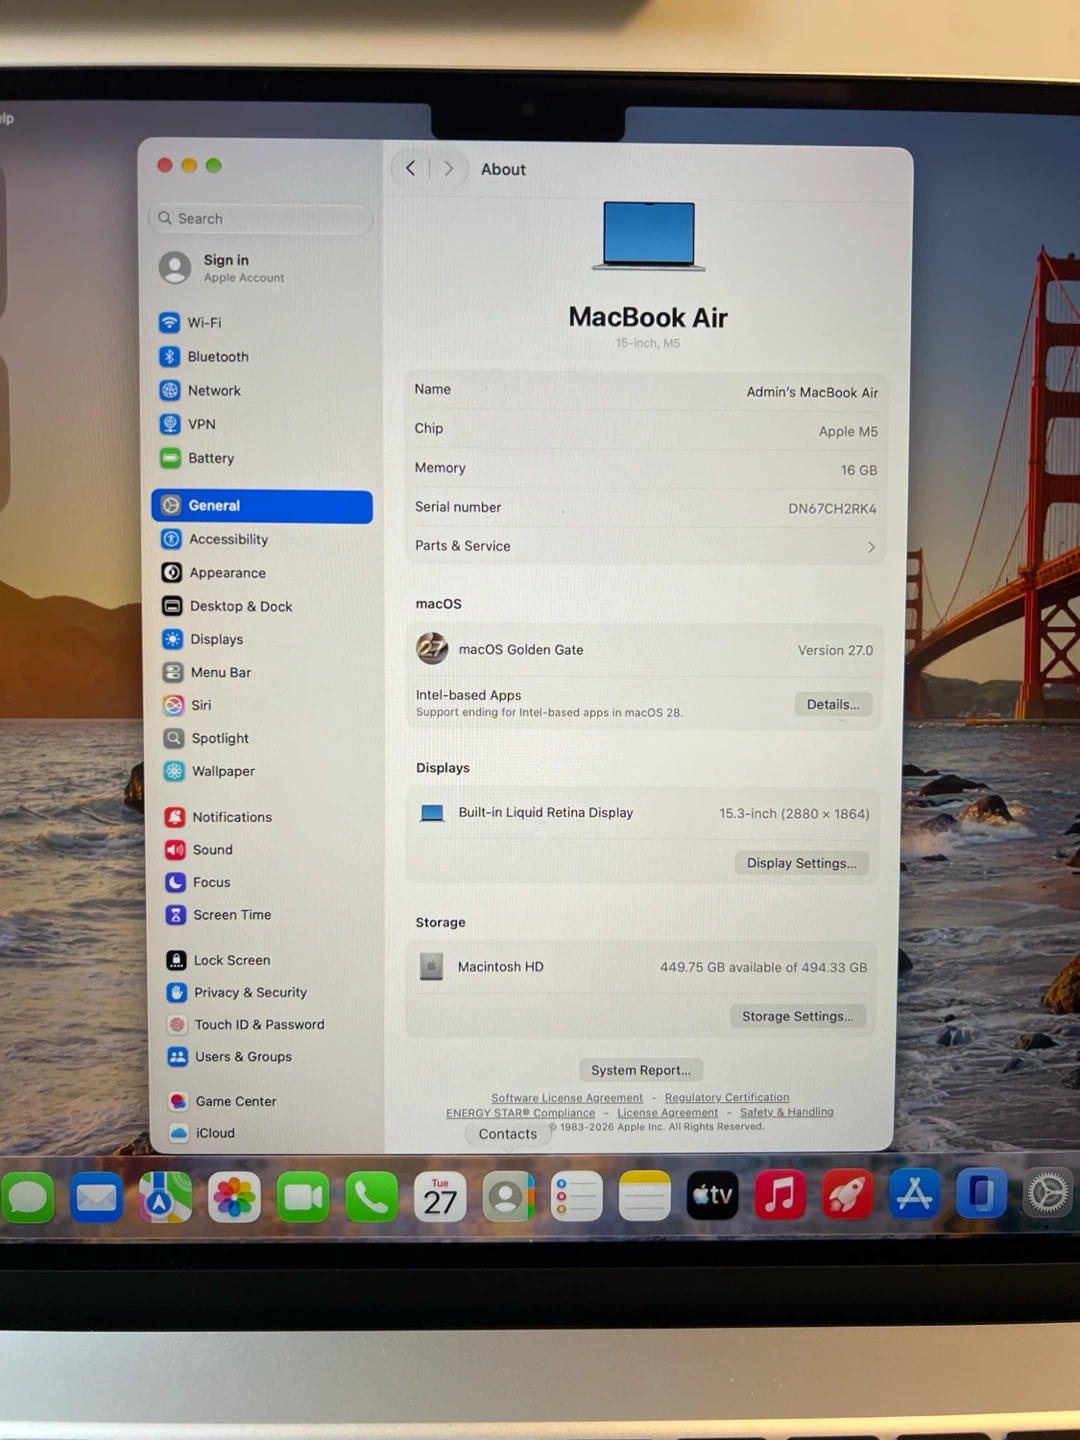Open Safety & Handling link
The image size is (1080, 1440).
point(786,1112)
